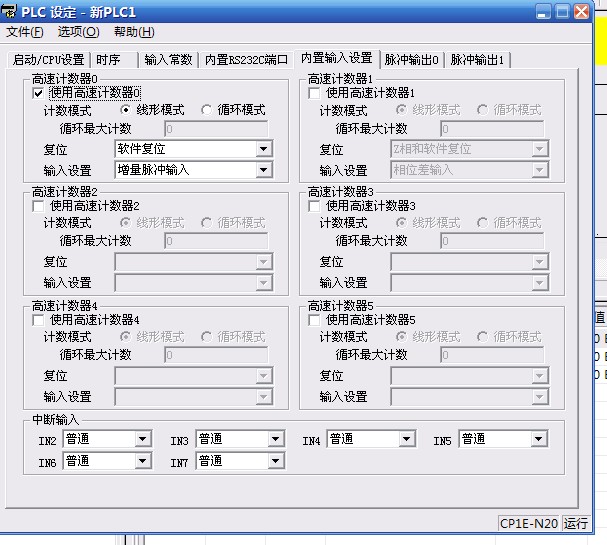Expand the 增量脉冲输入 input setting dropdown

click(x=263, y=170)
